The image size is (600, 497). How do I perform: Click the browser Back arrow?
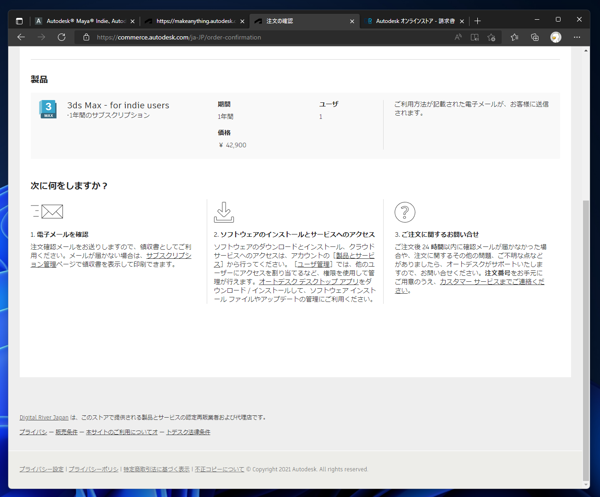point(21,37)
